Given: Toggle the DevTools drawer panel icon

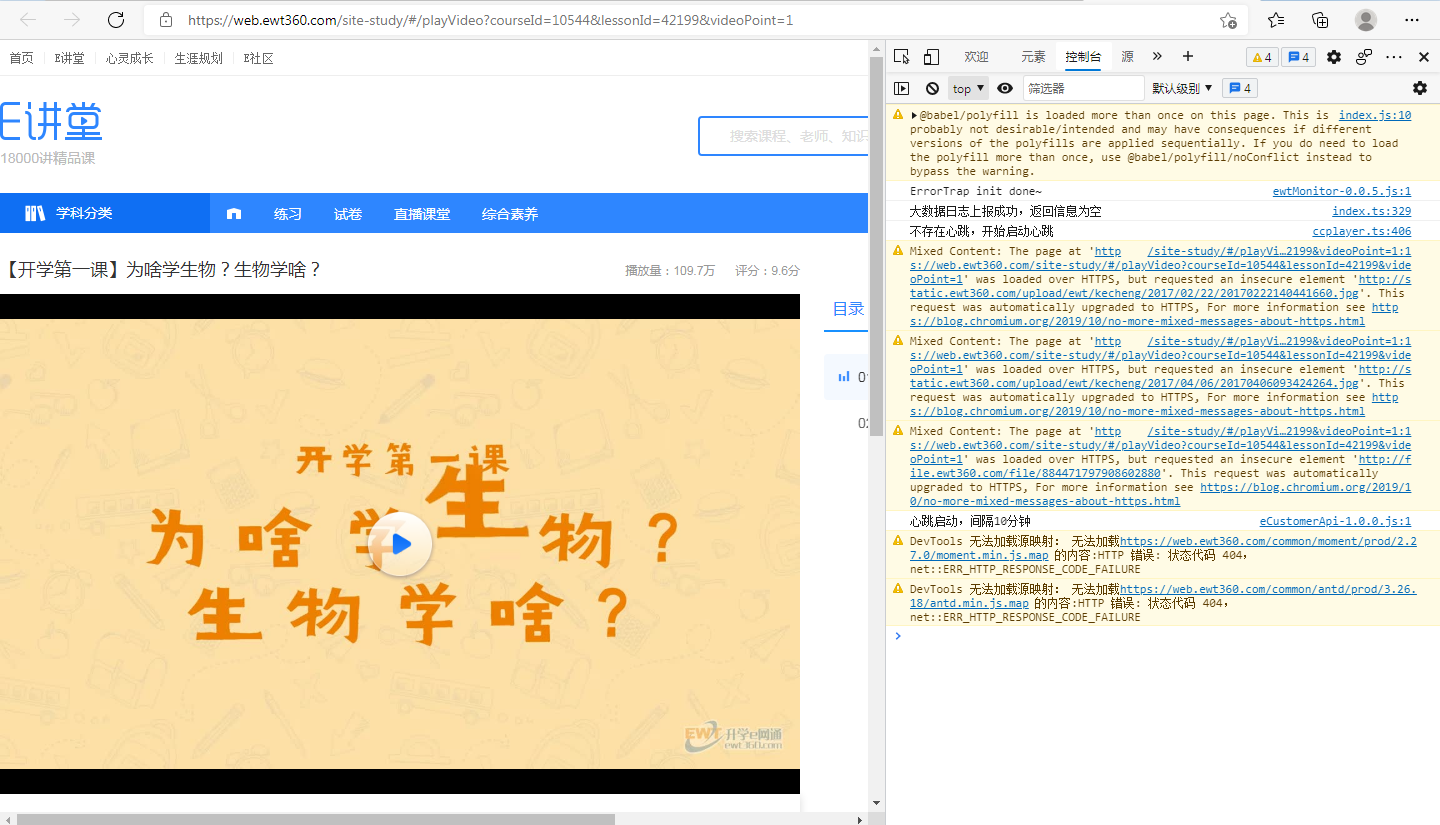Looking at the screenshot, I should pos(901,88).
